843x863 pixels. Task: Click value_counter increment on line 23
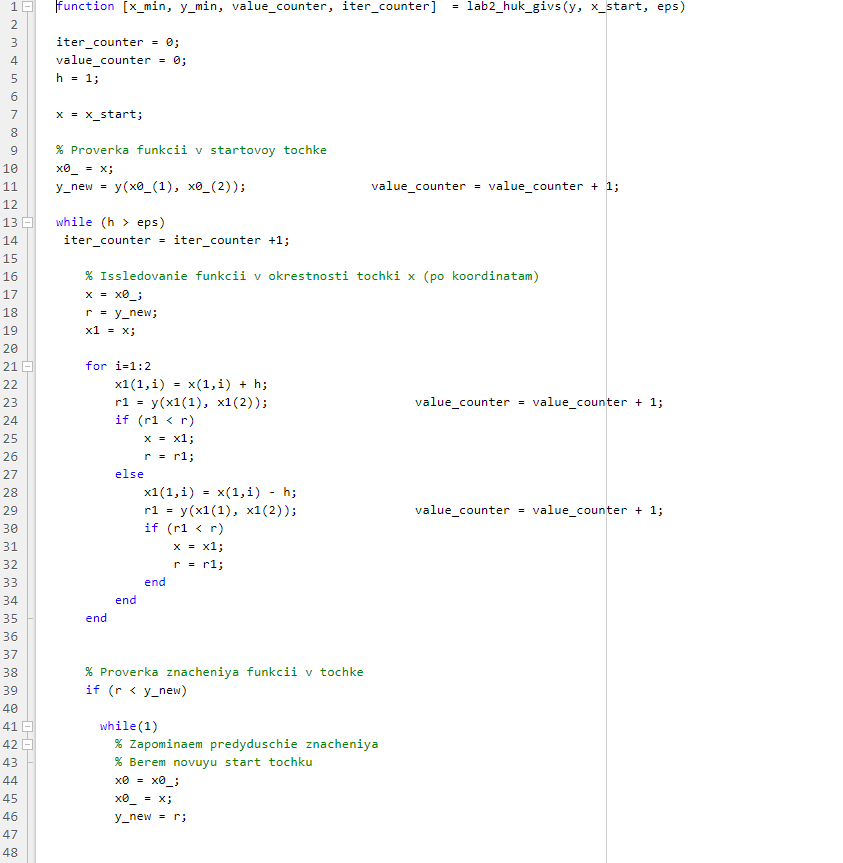point(539,402)
